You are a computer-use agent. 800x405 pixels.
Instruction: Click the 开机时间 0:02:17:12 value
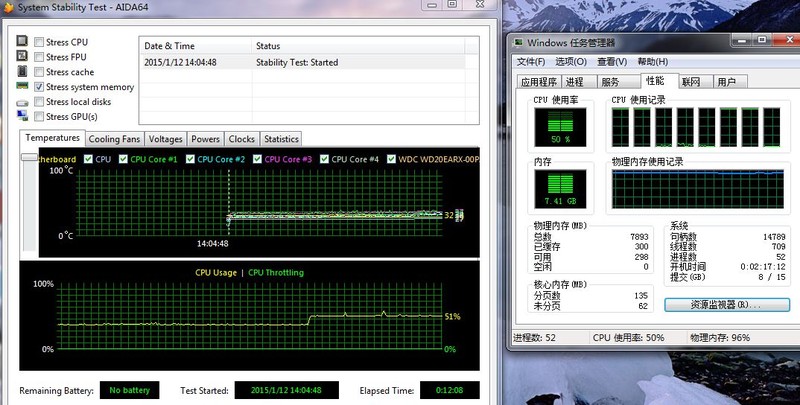coord(763,267)
